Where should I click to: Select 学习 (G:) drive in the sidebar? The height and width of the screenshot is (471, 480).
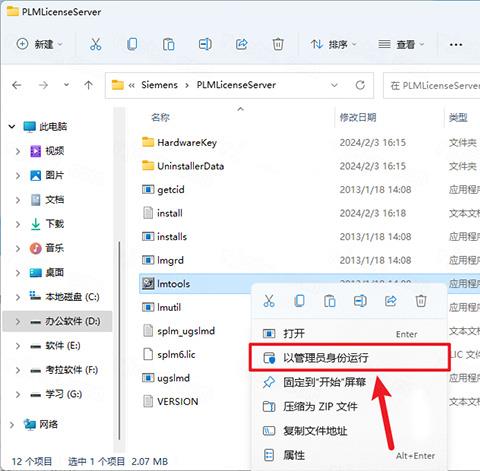coord(63,394)
